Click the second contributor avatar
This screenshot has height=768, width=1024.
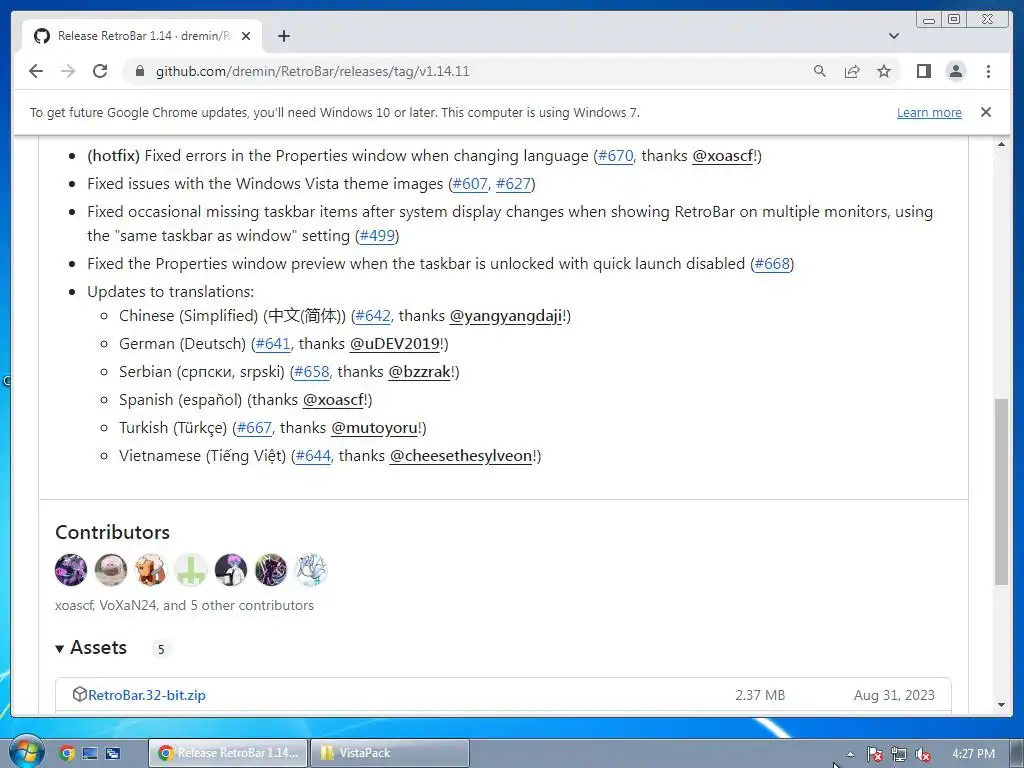point(111,569)
